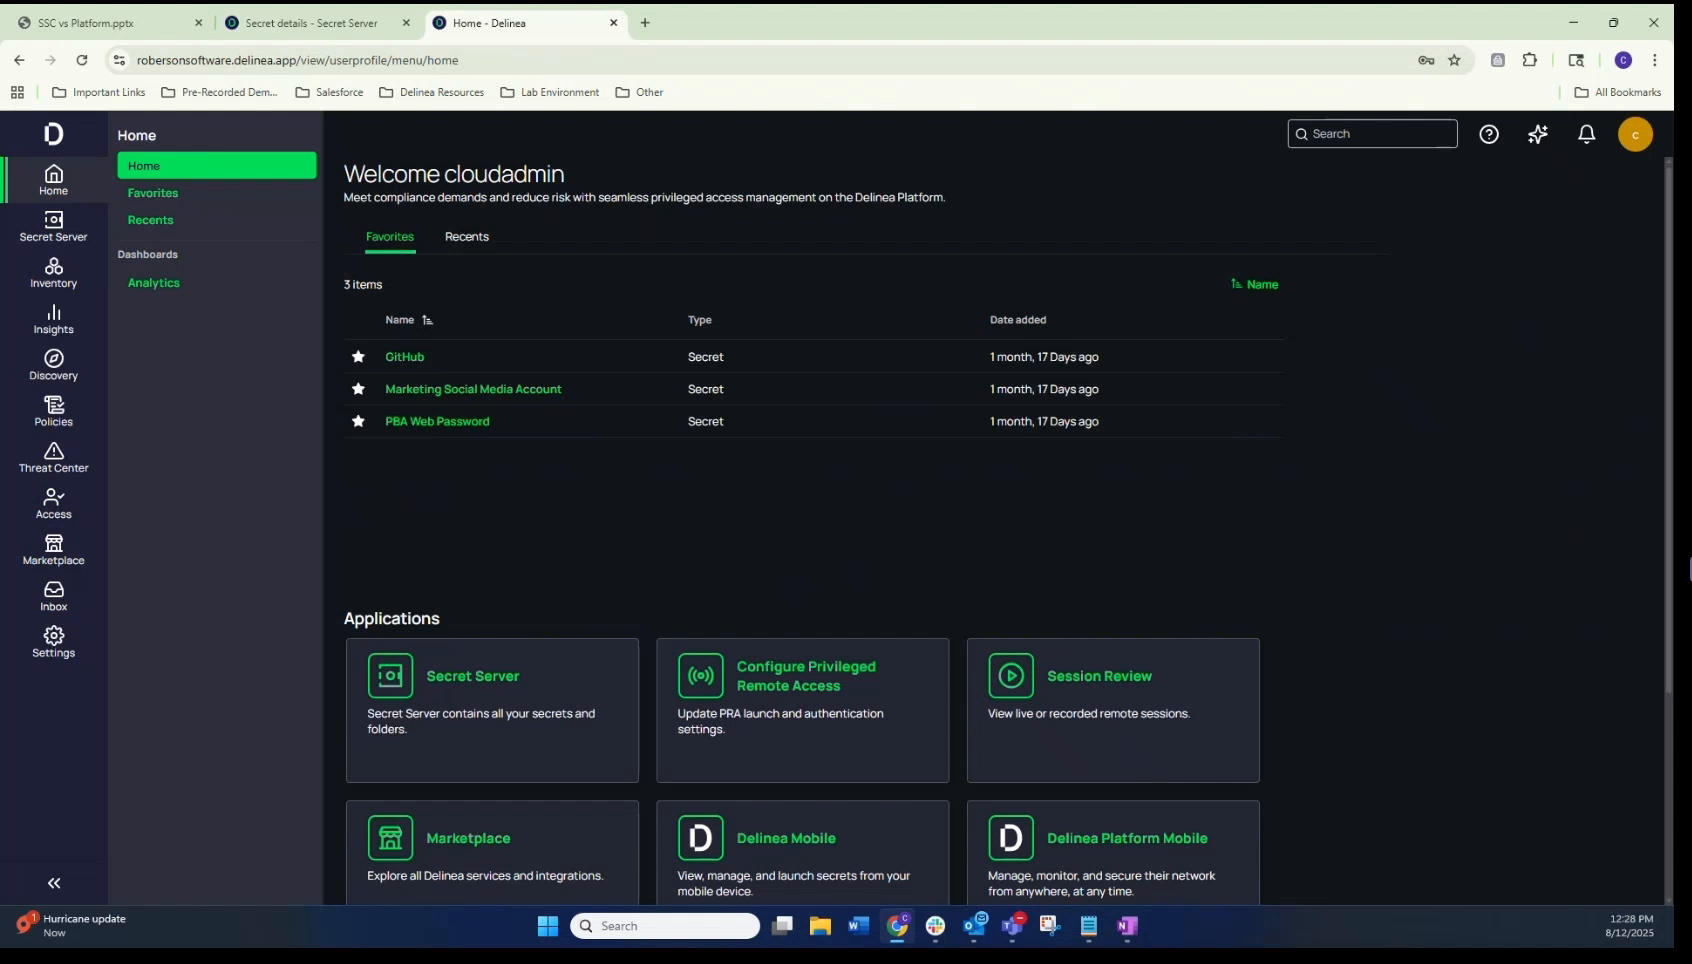Screen dimensions: 1692x964
Task: Open the Discovery section
Action: click(x=53, y=364)
